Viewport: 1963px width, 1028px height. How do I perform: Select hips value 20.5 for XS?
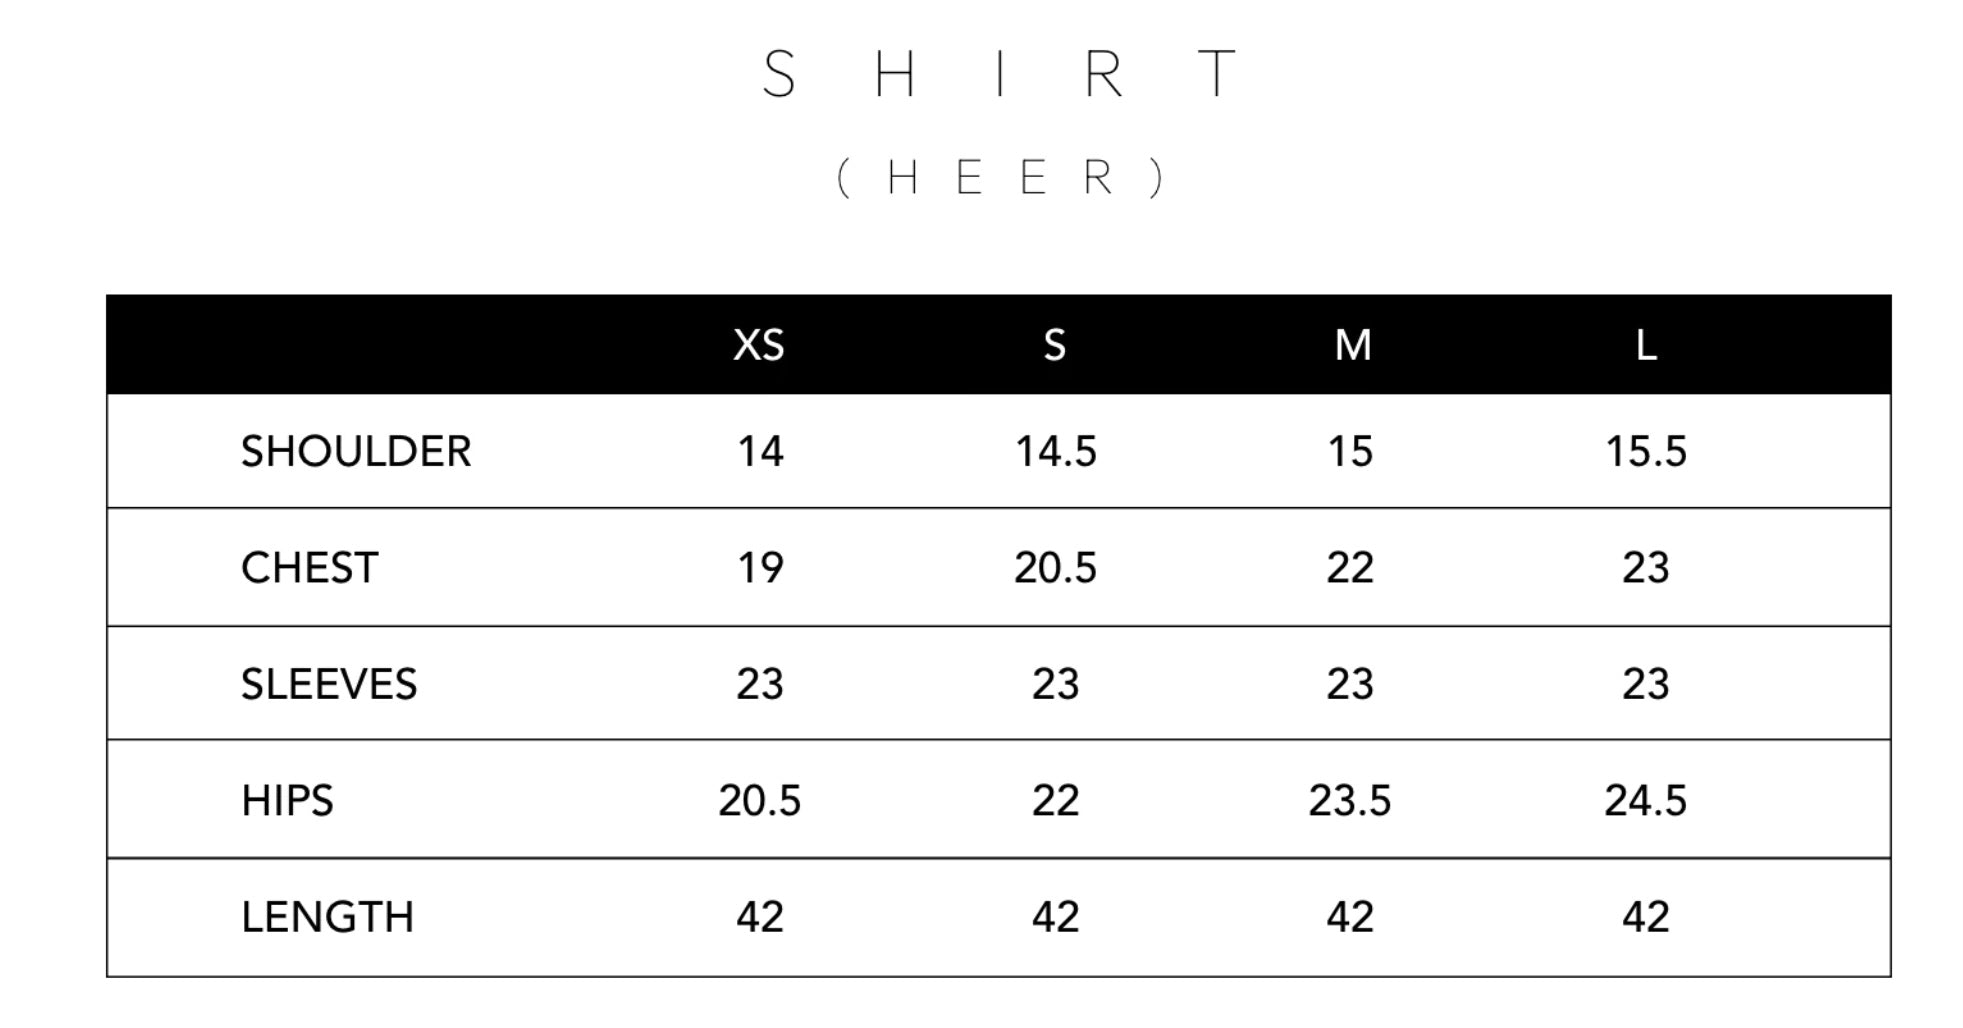pos(760,800)
